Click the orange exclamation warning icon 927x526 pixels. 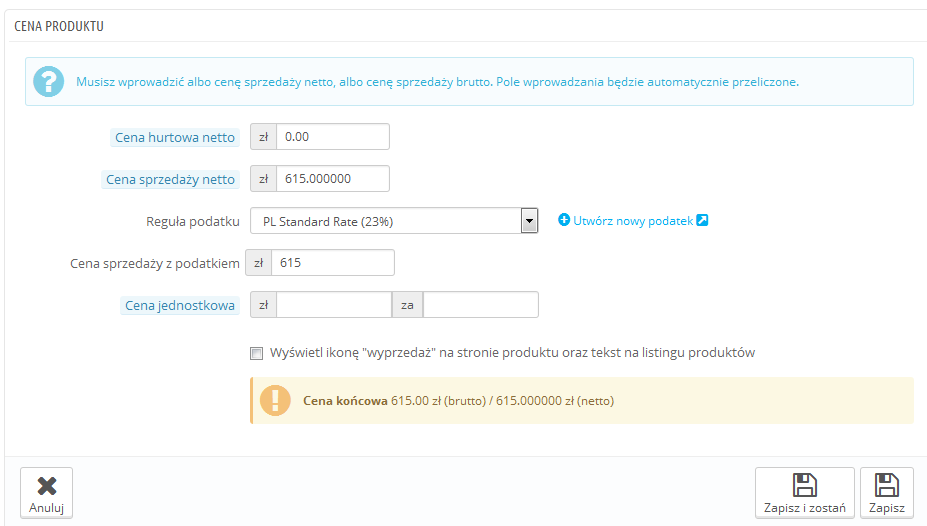tap(275, 400)
